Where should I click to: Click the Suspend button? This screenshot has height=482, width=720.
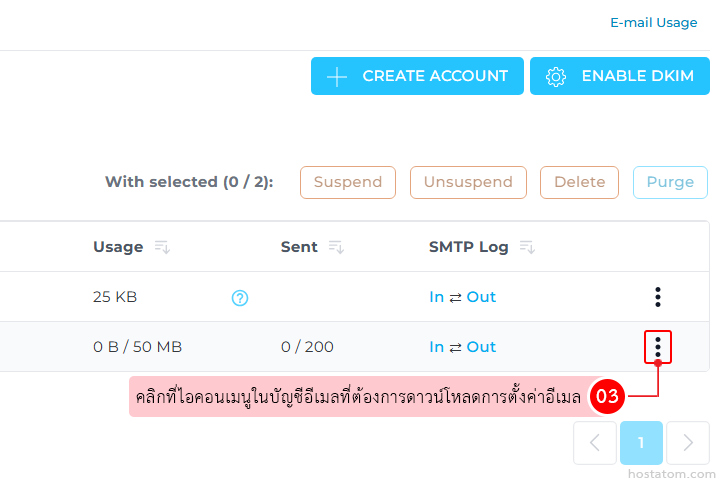[x=348, y=182]
